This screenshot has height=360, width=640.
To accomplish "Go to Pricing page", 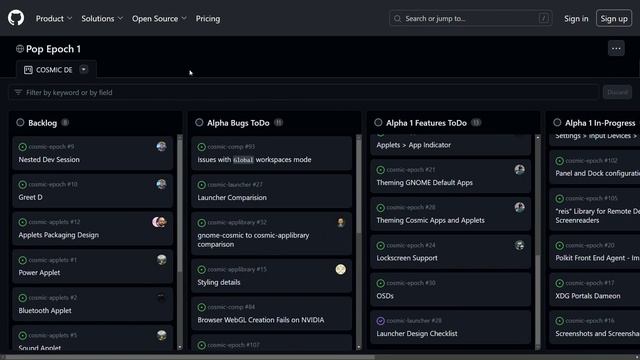I will coord(208,18).
